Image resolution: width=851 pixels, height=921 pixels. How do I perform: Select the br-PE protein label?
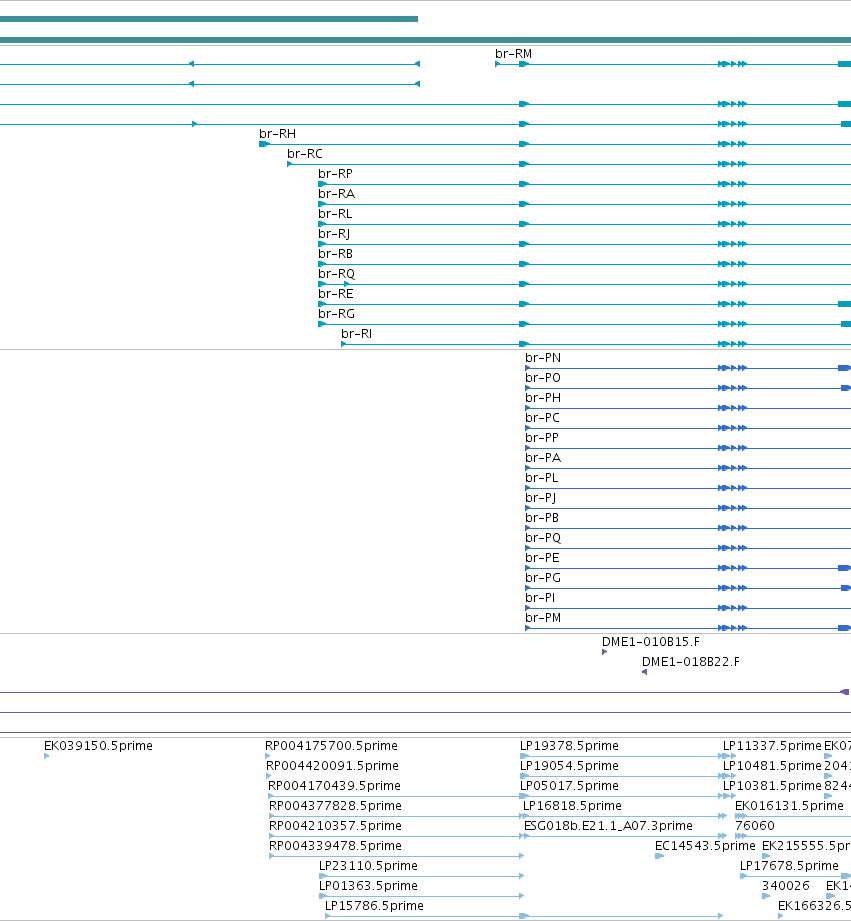point(543,557)
